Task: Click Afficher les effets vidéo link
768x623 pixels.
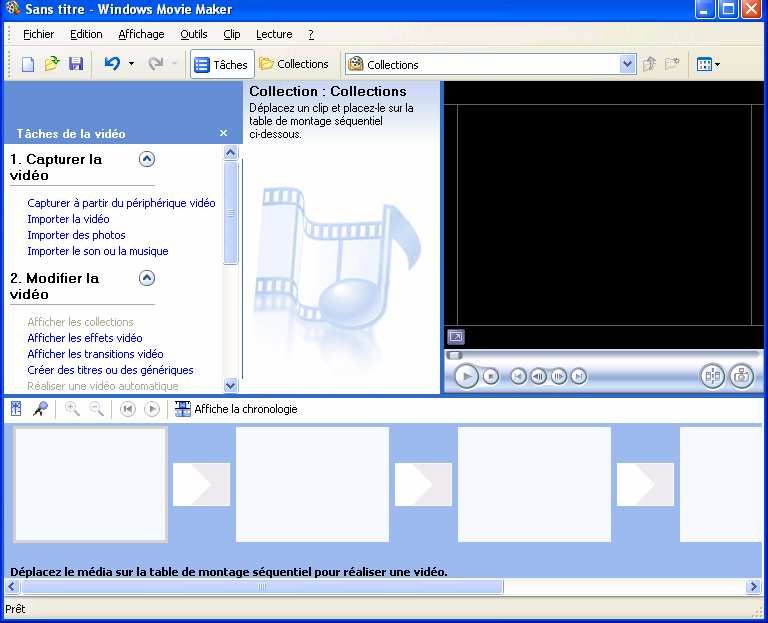Action: point(85,338)
